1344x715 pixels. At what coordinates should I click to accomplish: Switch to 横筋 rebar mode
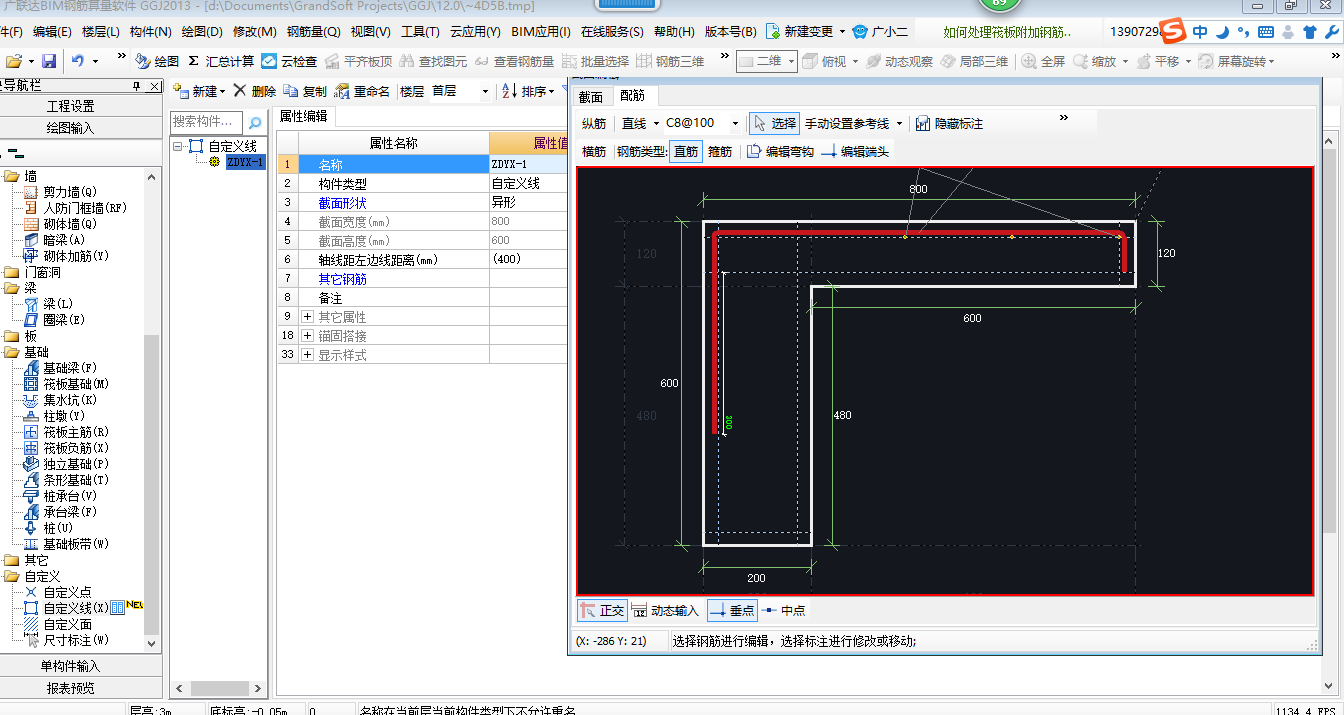click(x=594, y=152)
